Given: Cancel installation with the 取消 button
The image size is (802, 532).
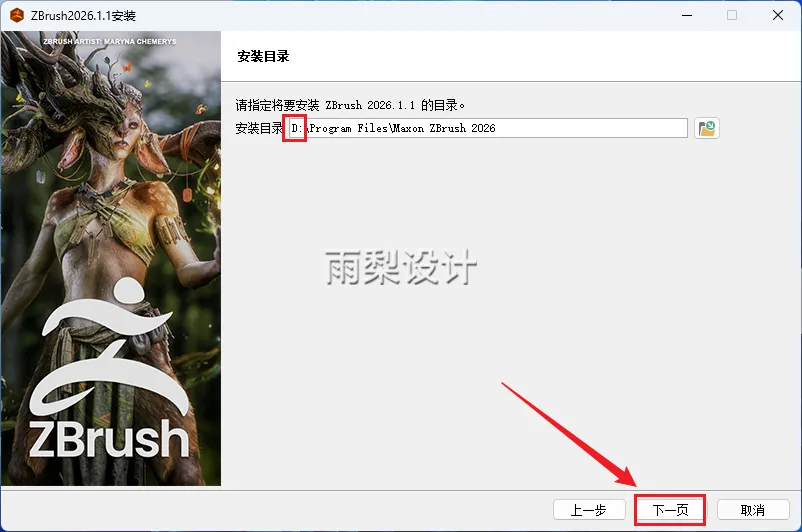Looking at the screenshot, I should [x=753, y=510].
